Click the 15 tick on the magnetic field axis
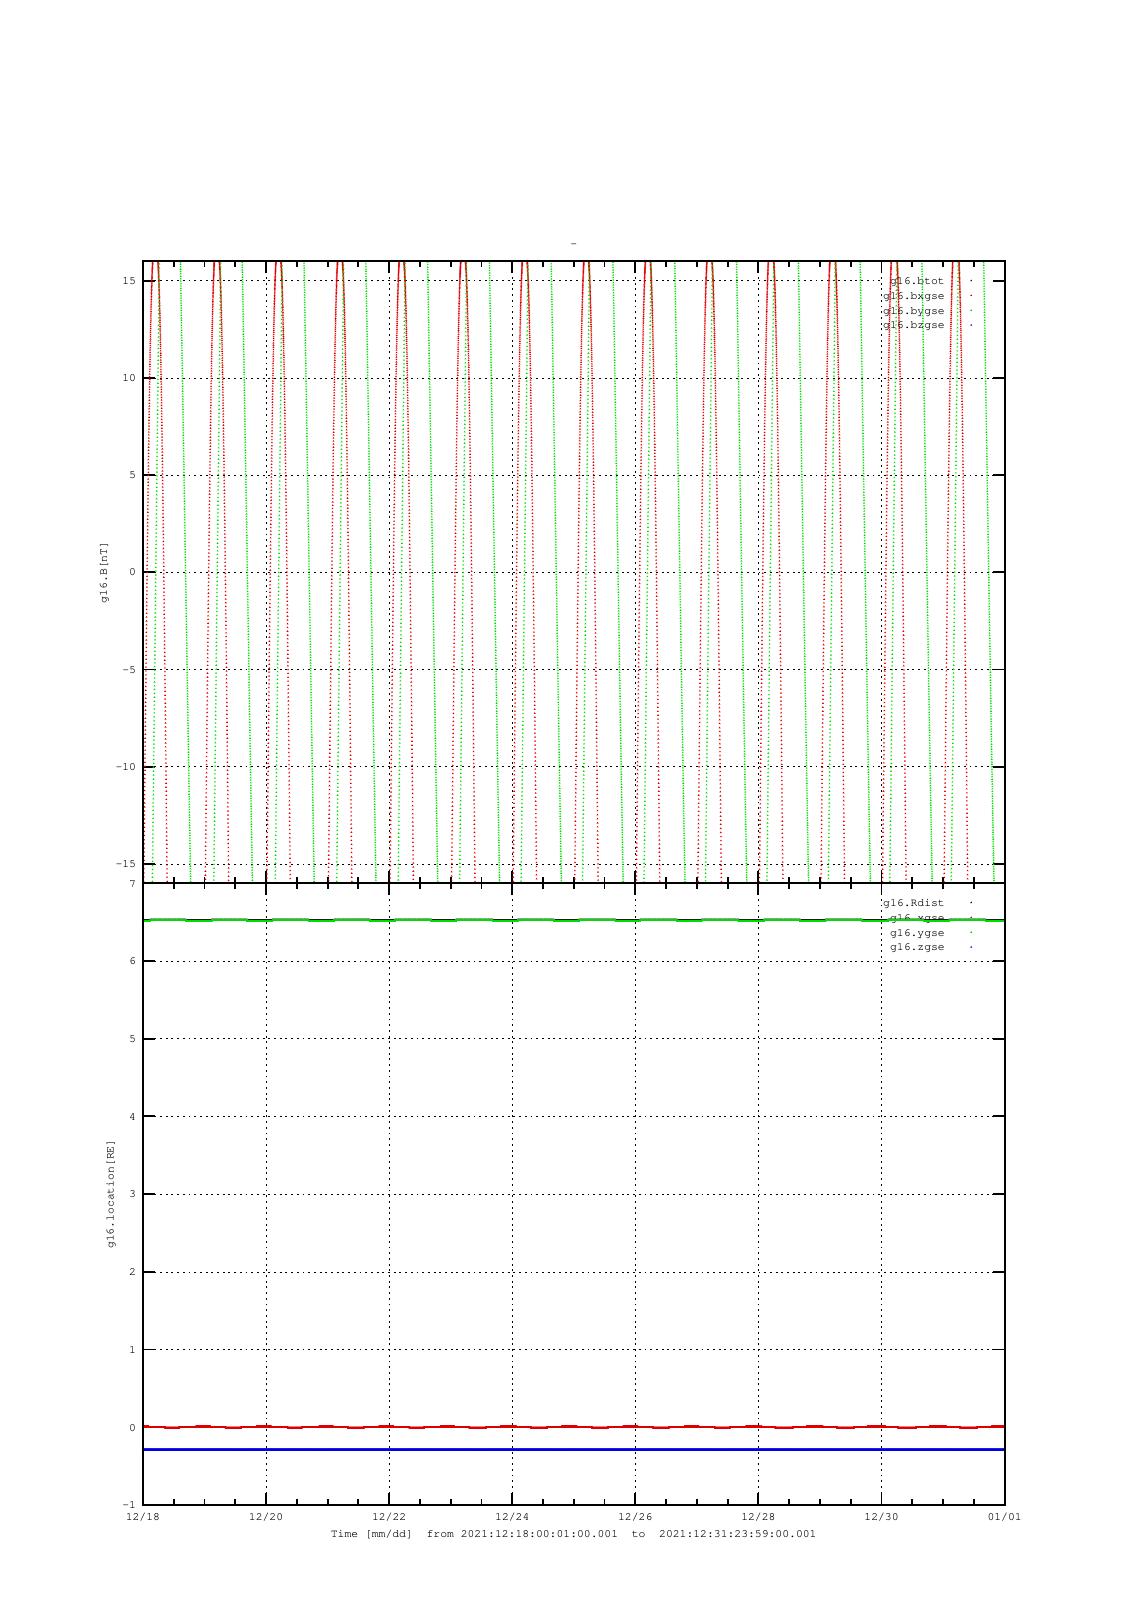Image resolution: width=1131 pixels, height=1600 pixels. coord(129,281)
